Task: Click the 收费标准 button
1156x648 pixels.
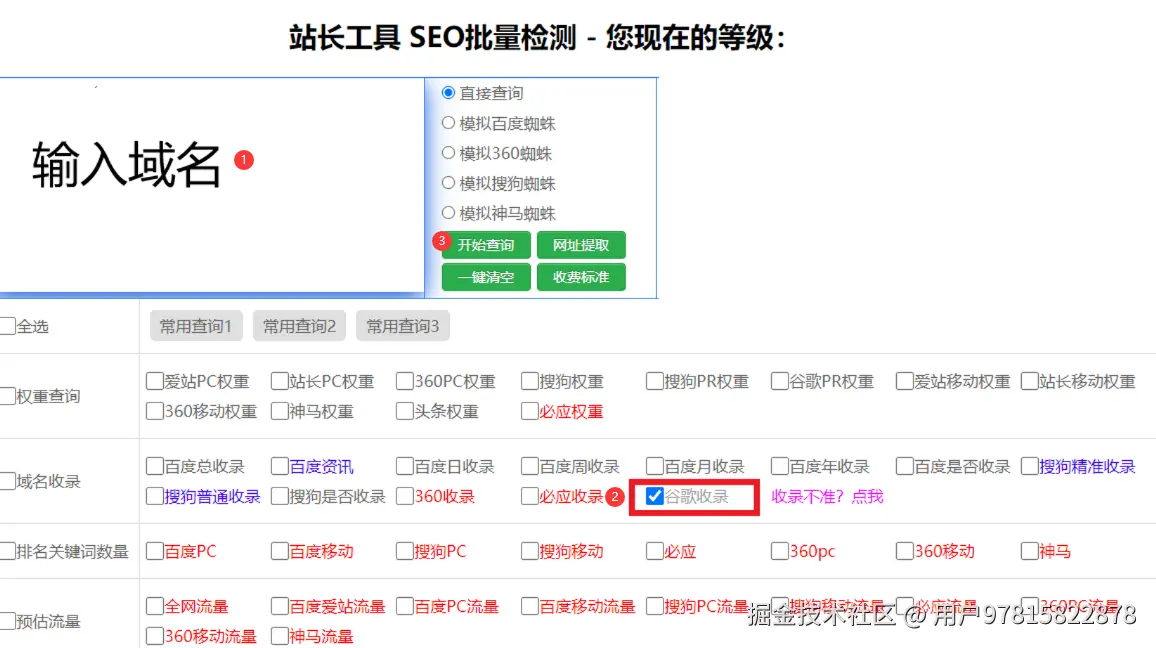Action: point(581,277)
